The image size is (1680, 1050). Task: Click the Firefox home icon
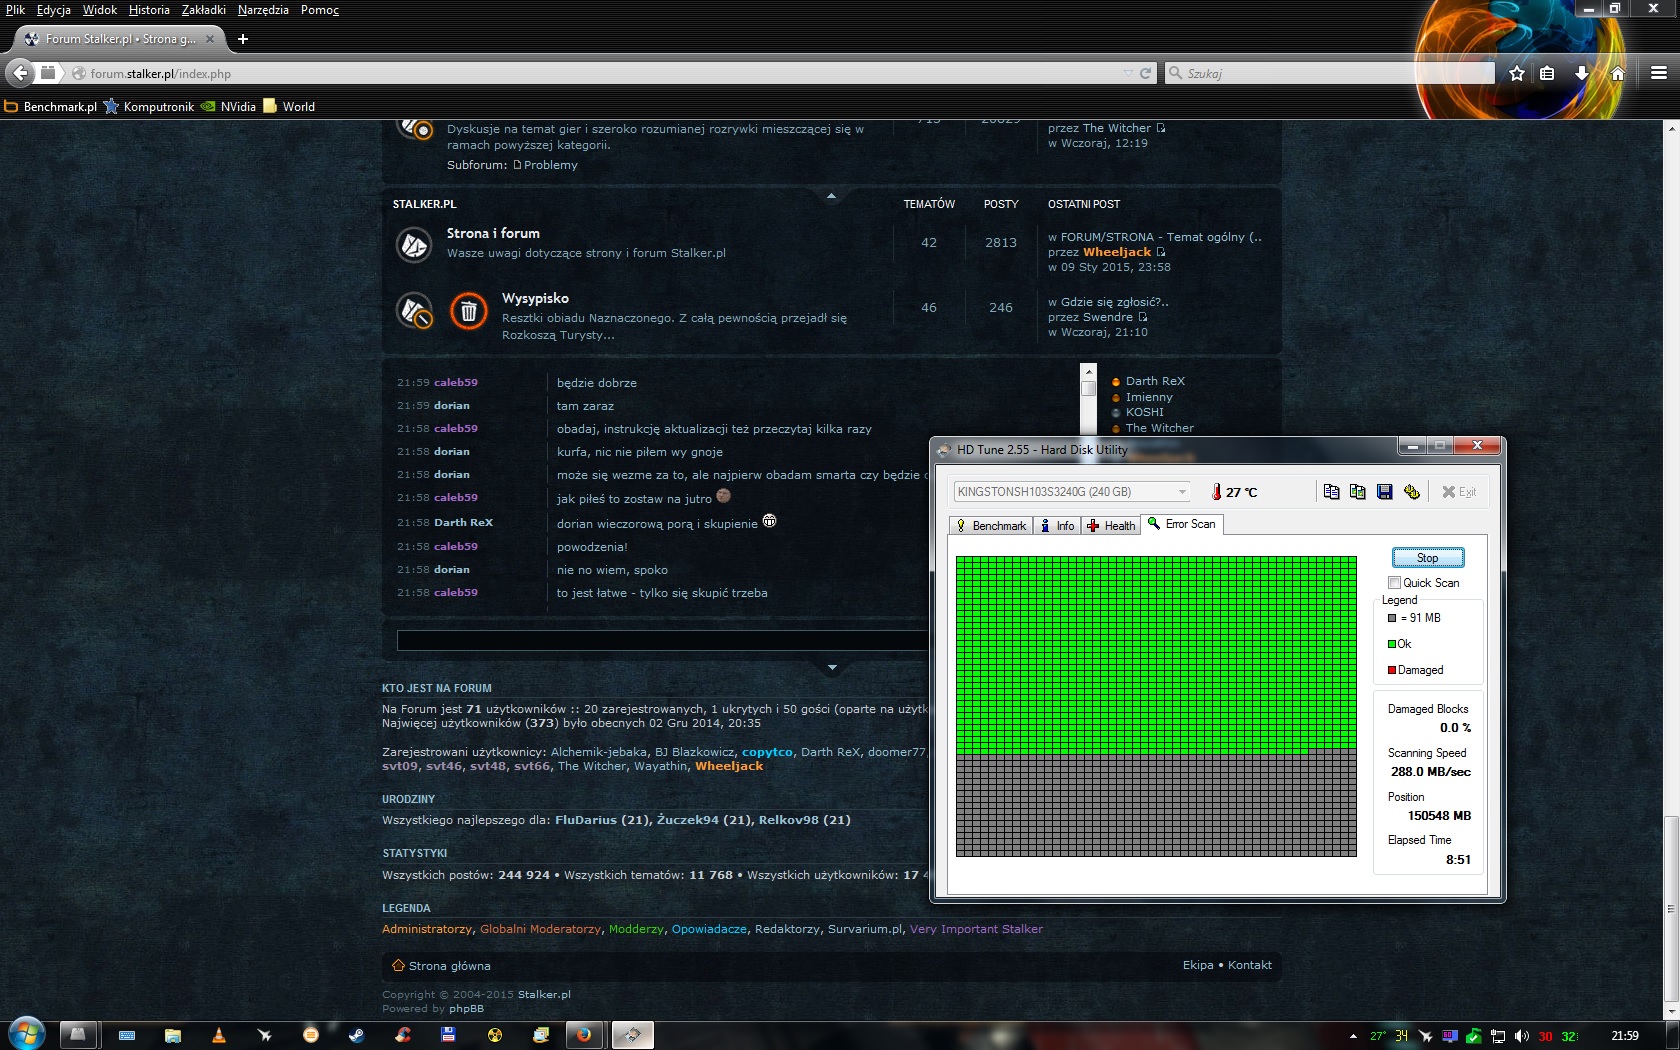[x=1618, y=73]
